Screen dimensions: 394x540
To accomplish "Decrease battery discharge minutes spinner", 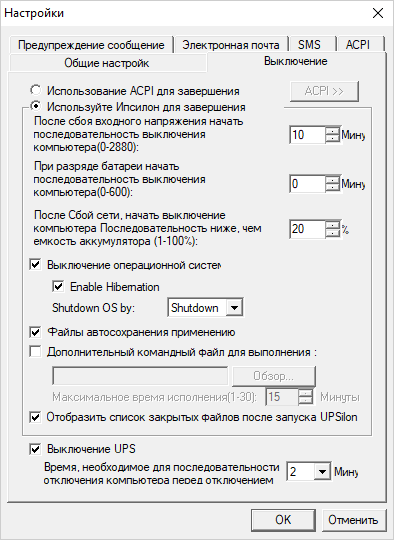I will 332,188.
